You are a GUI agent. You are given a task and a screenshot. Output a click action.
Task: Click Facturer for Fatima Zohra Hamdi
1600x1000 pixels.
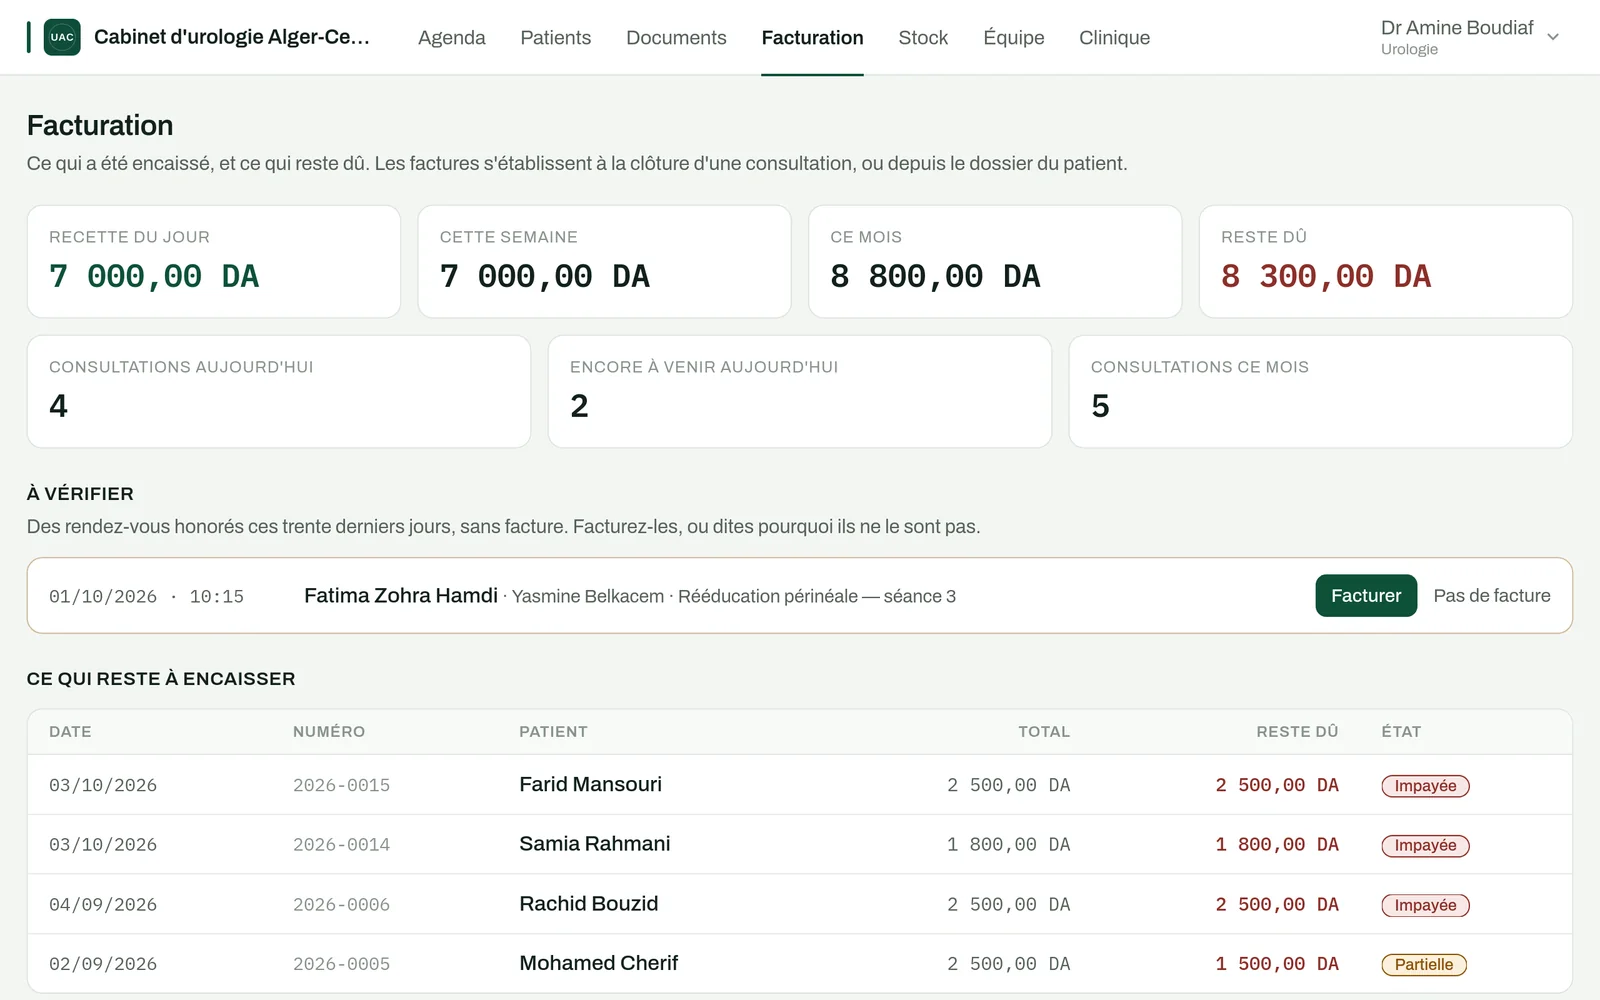[1366, 596]
